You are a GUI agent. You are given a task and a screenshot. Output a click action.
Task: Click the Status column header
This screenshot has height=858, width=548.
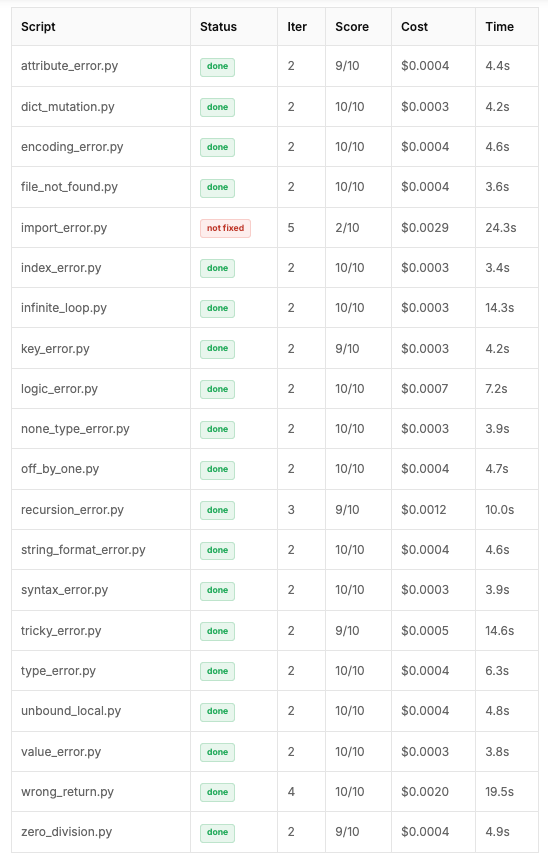[x=218, y=27]
